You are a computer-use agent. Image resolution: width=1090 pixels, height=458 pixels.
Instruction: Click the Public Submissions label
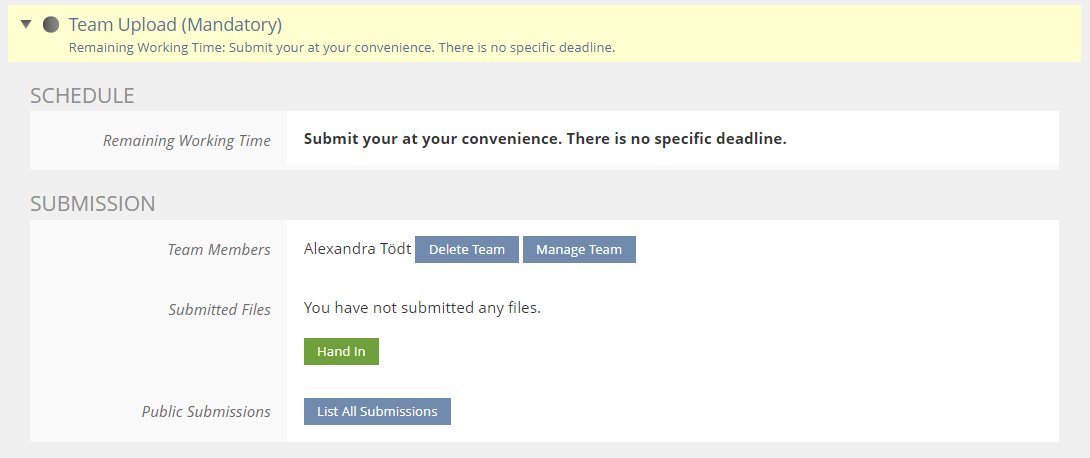pos(206,412)
